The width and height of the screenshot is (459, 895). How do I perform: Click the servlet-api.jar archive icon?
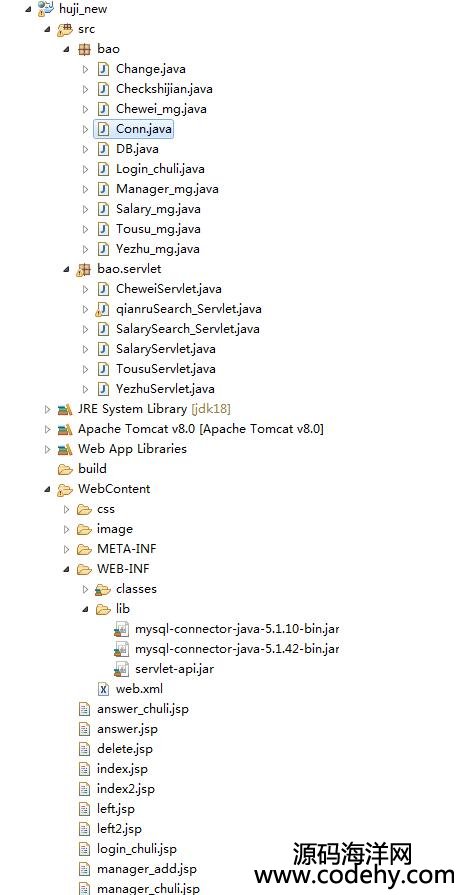(x=122, y=669)
